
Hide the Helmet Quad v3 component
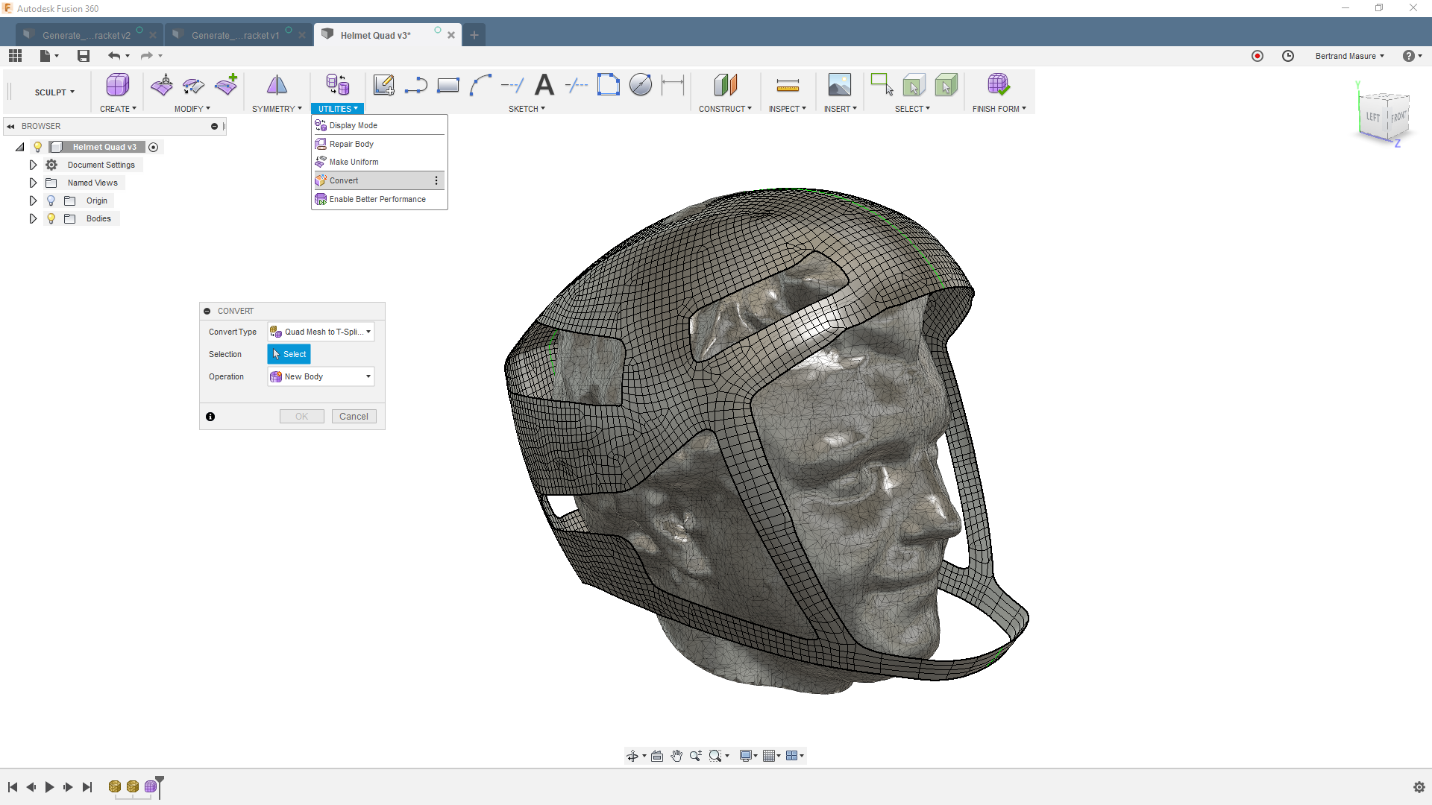37,146
